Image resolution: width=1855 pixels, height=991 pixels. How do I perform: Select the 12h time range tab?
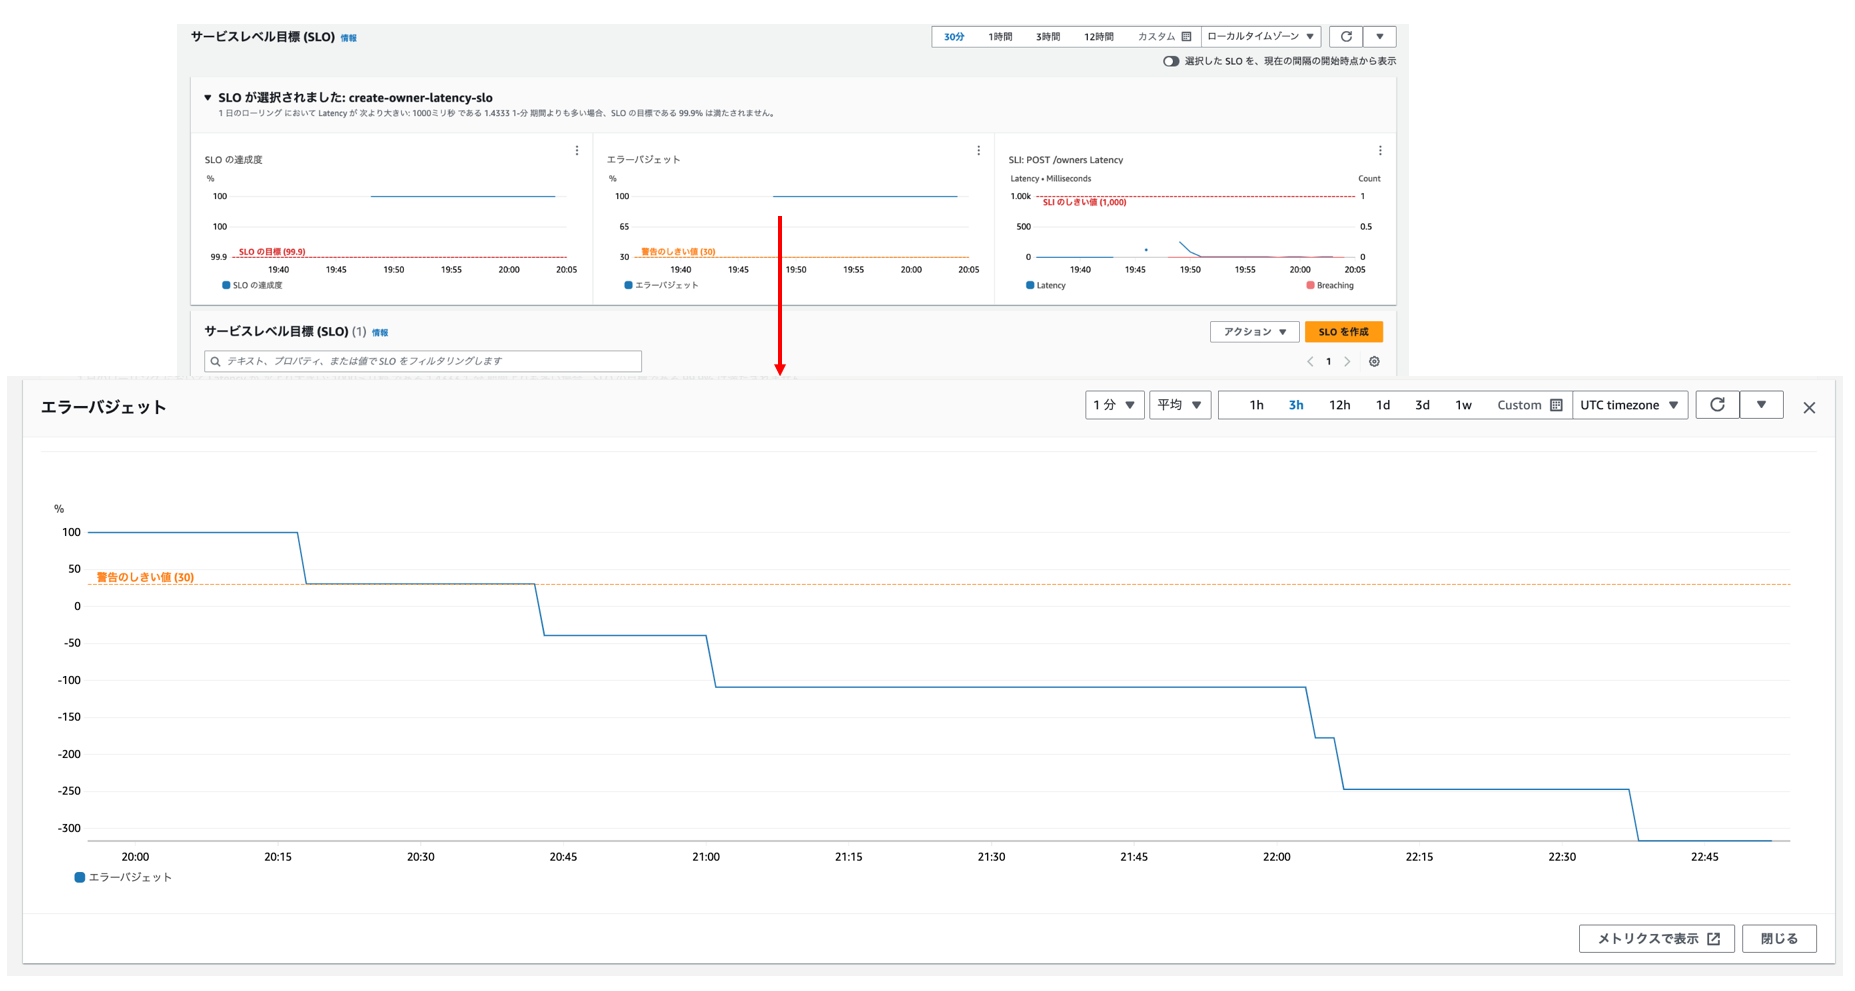pyautogui.click(x=1339, y=405)
